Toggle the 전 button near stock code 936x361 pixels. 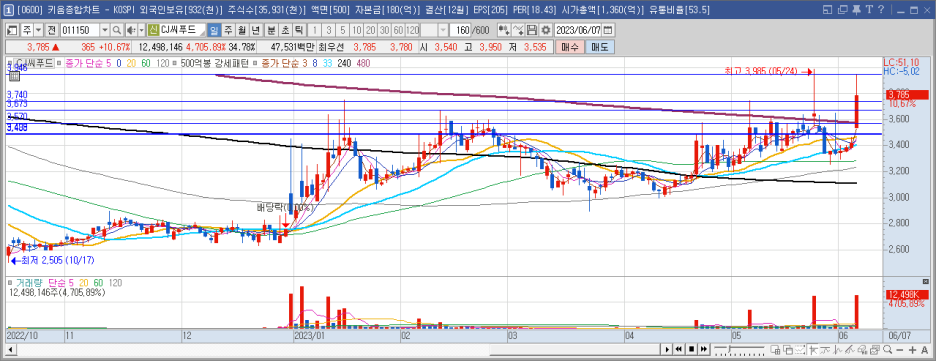pyautogui.click(x=51, y=30)
